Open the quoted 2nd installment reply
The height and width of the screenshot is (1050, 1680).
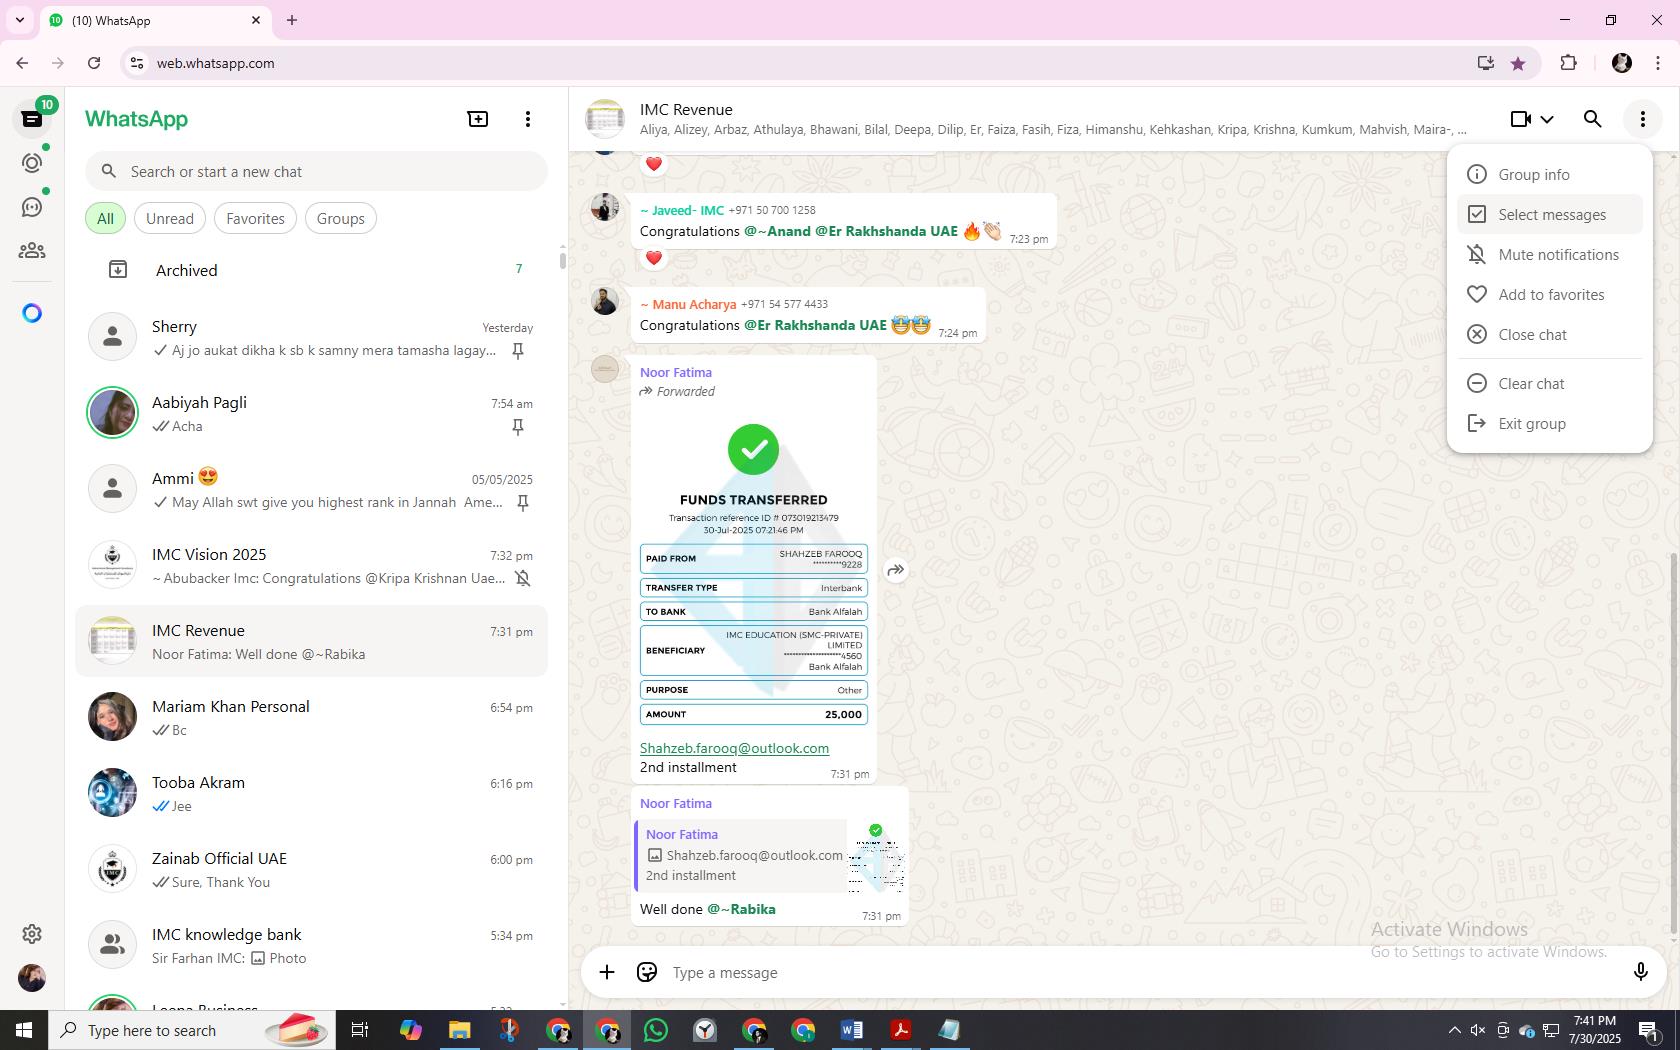770,855
